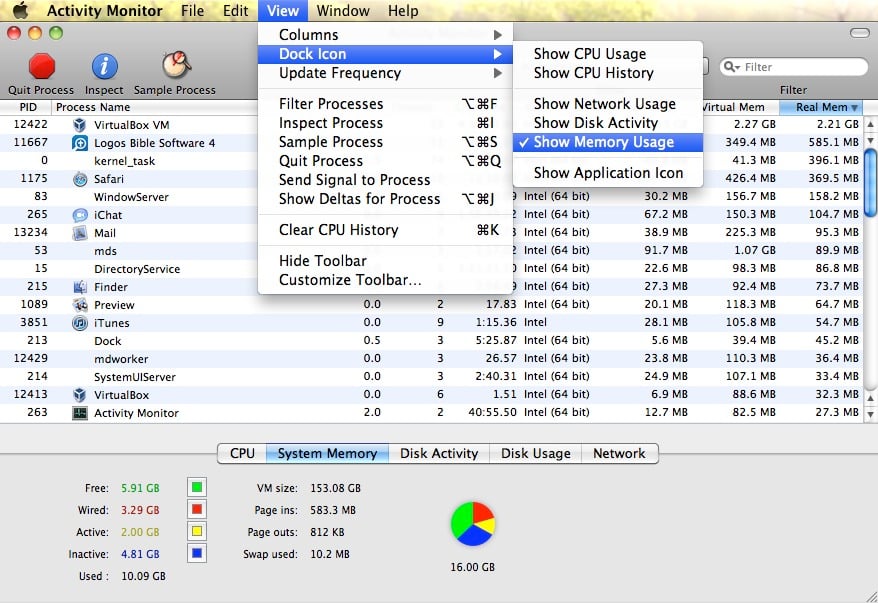Click the Mail process icon
878x603 pixels.
[80, 233]
